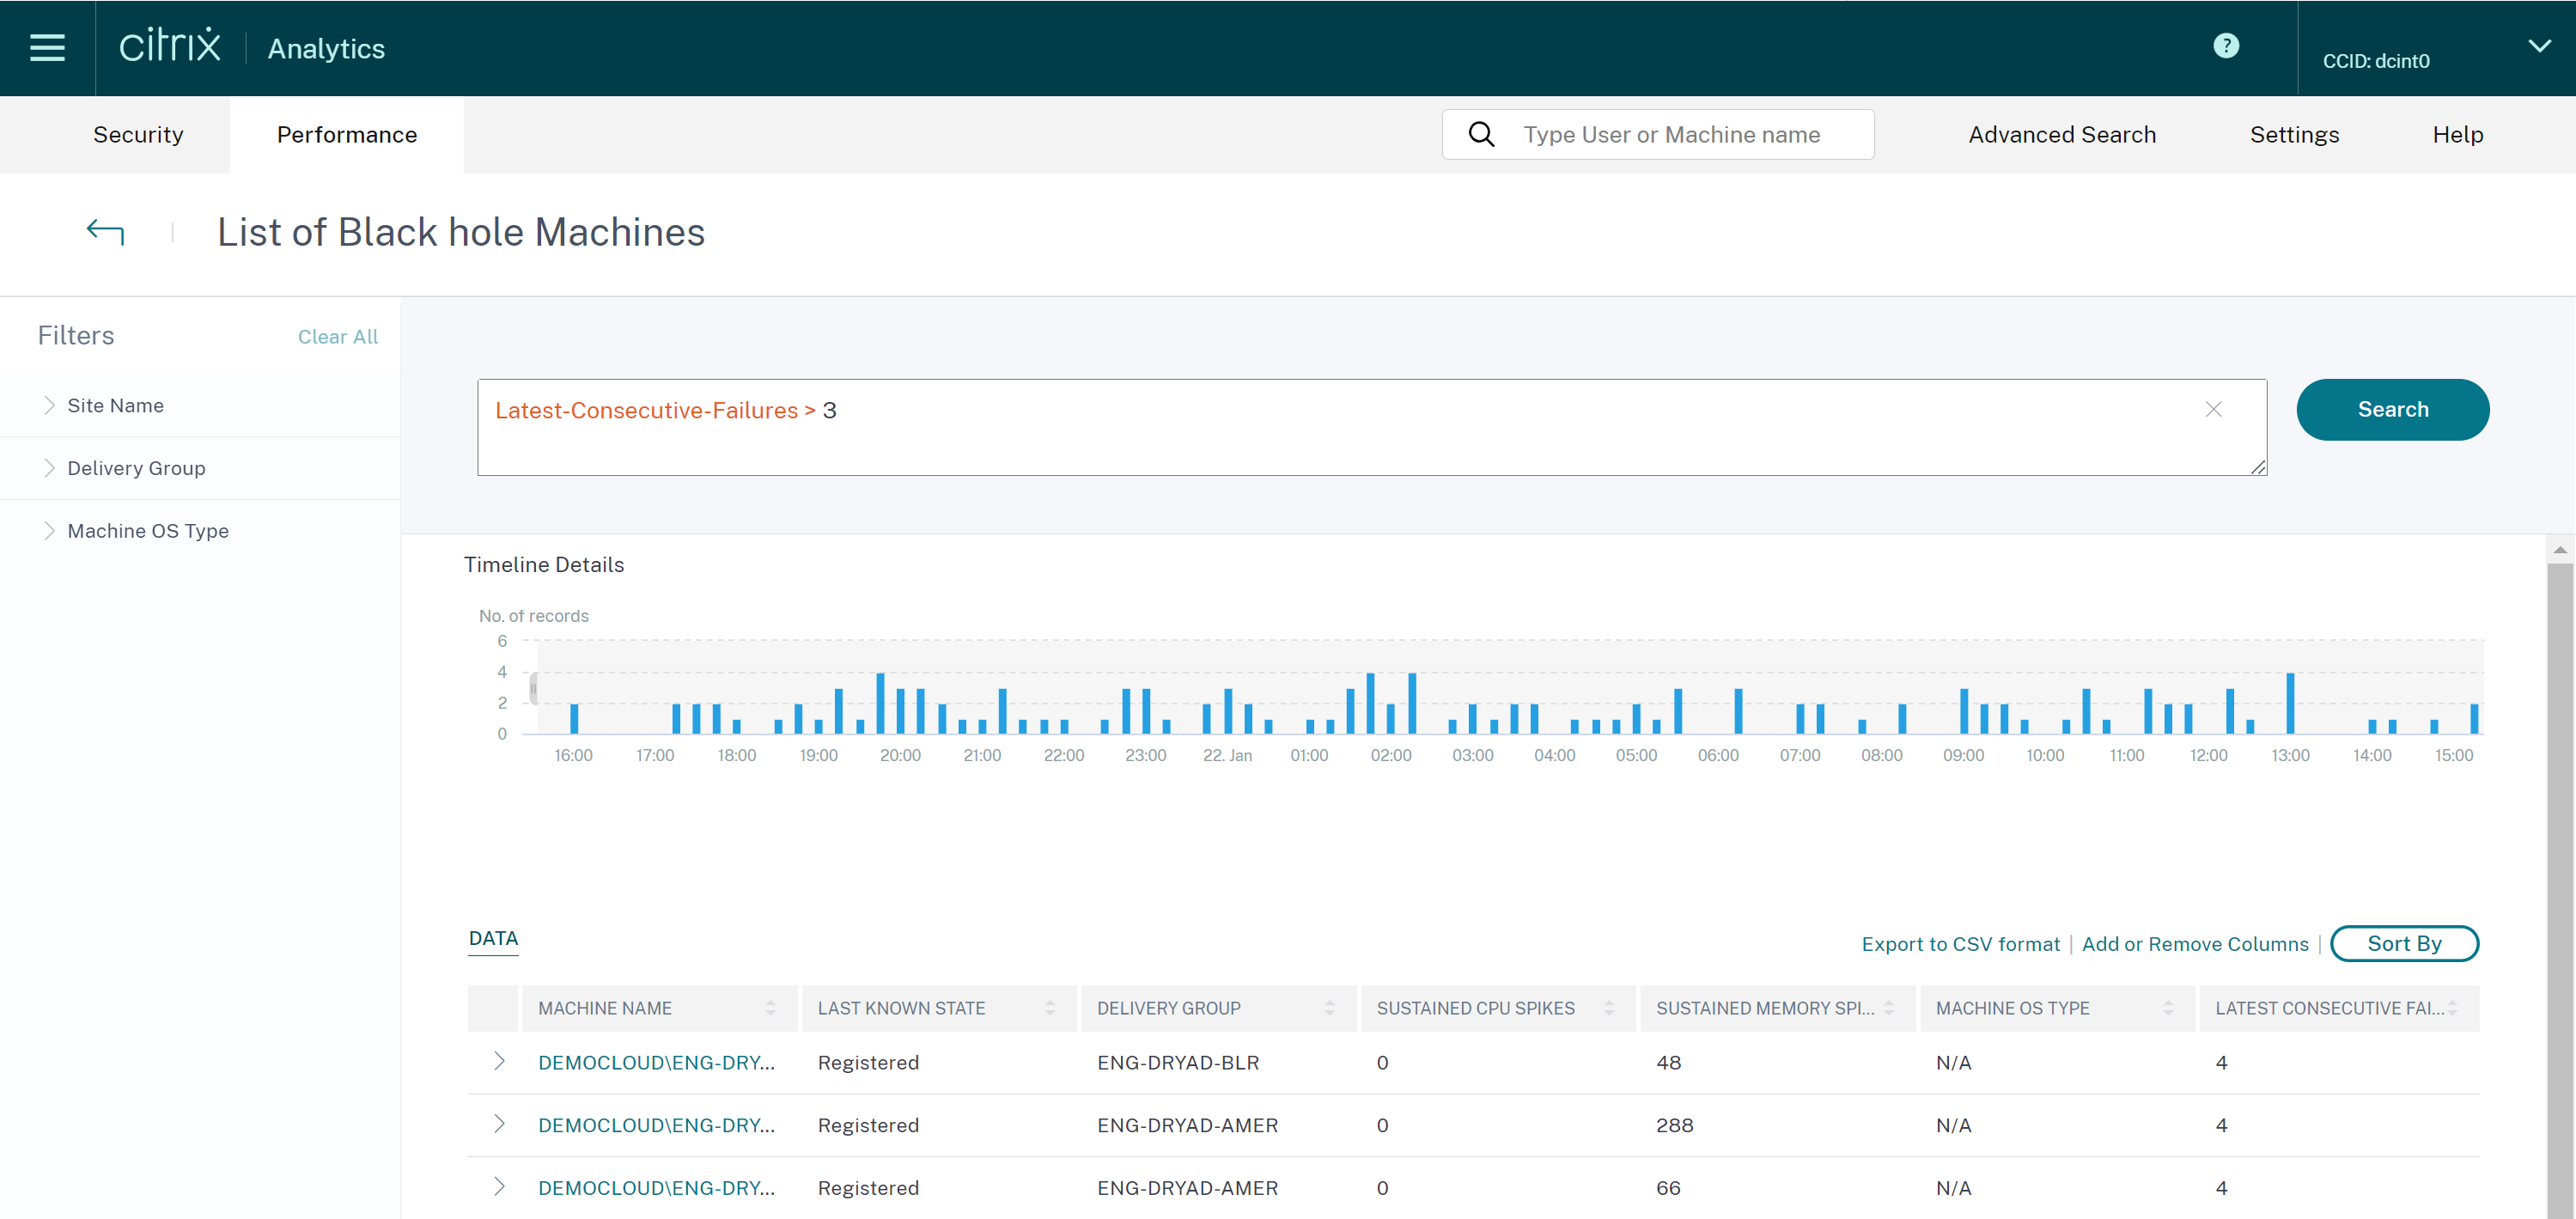
Task: Sort by Sustained CPU Spikes column arrows
Action: (1608, 1008)
